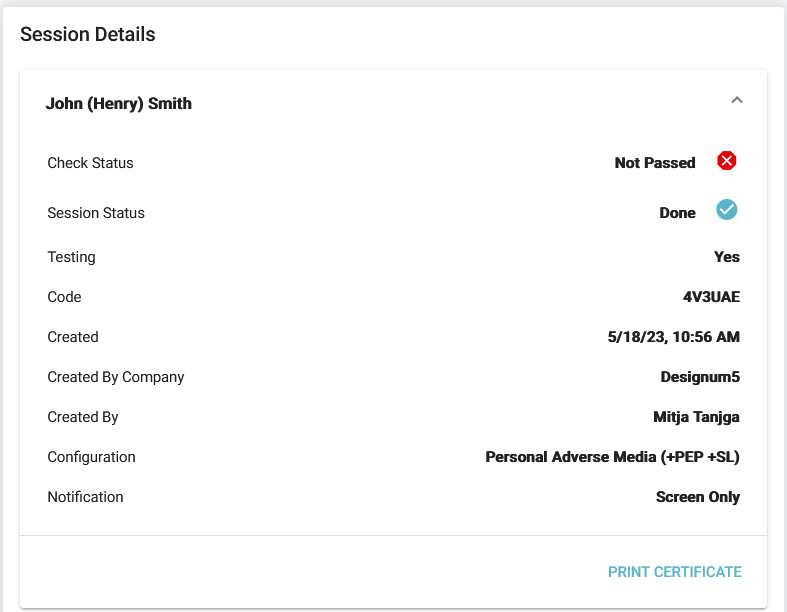
Task: Click the Designum5 company name
Action: click(x=700, y=377)
